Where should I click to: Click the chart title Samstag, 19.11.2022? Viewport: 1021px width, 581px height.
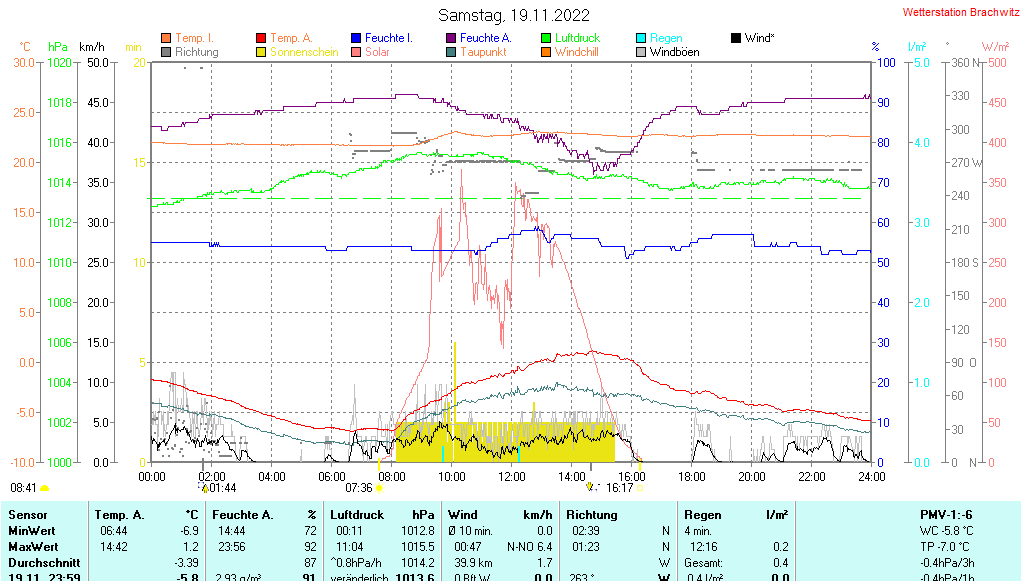pos(514,15)
